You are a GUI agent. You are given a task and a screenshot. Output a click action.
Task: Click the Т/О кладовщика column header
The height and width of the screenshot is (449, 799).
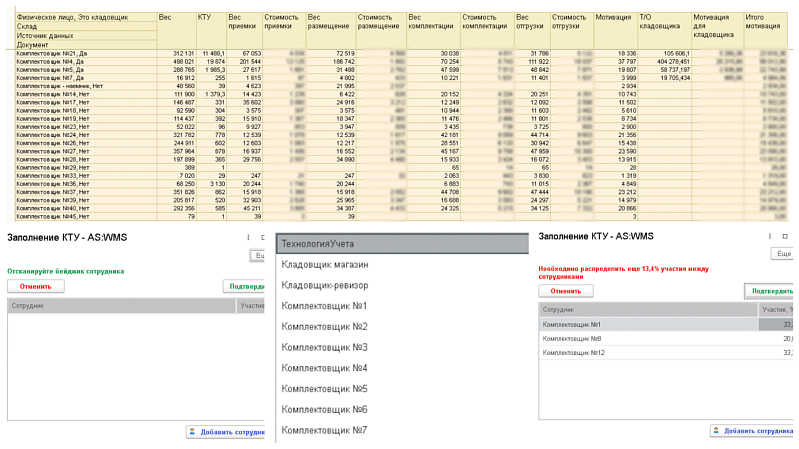[x=664, y=31]
